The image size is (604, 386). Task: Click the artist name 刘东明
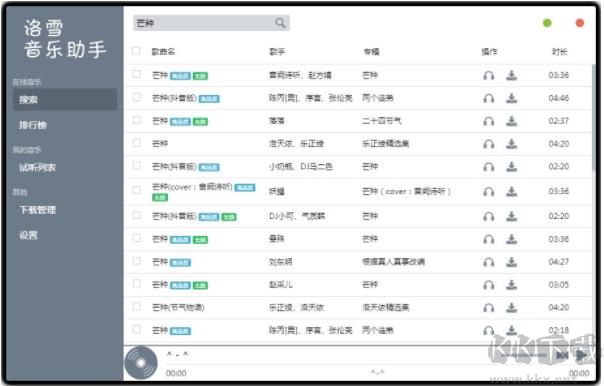coord(280,262)
